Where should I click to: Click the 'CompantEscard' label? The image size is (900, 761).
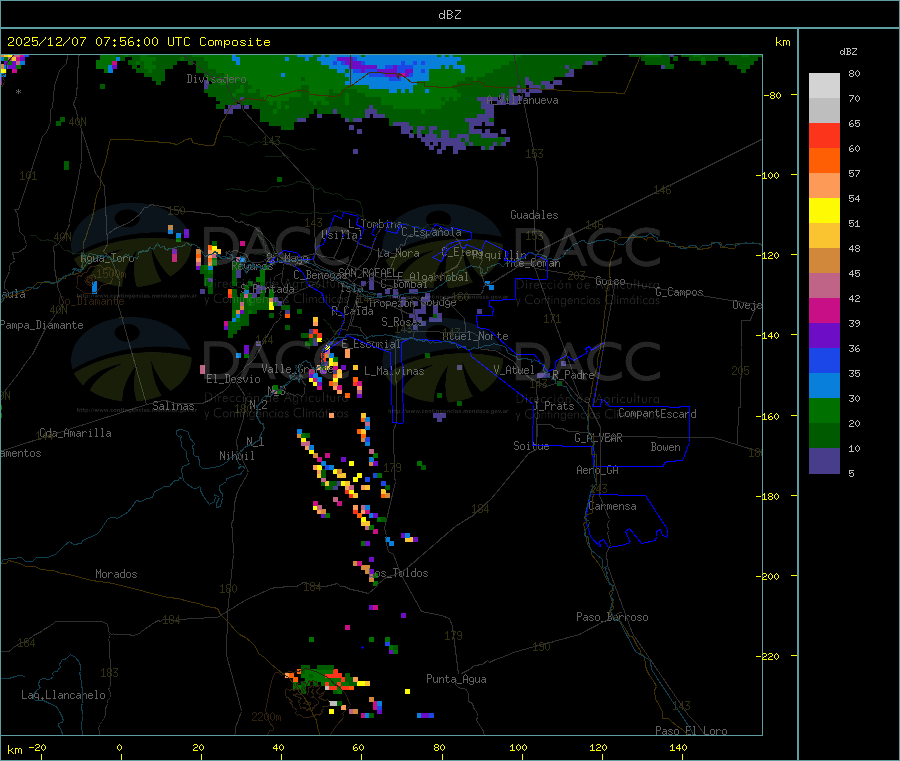(657, 414)
